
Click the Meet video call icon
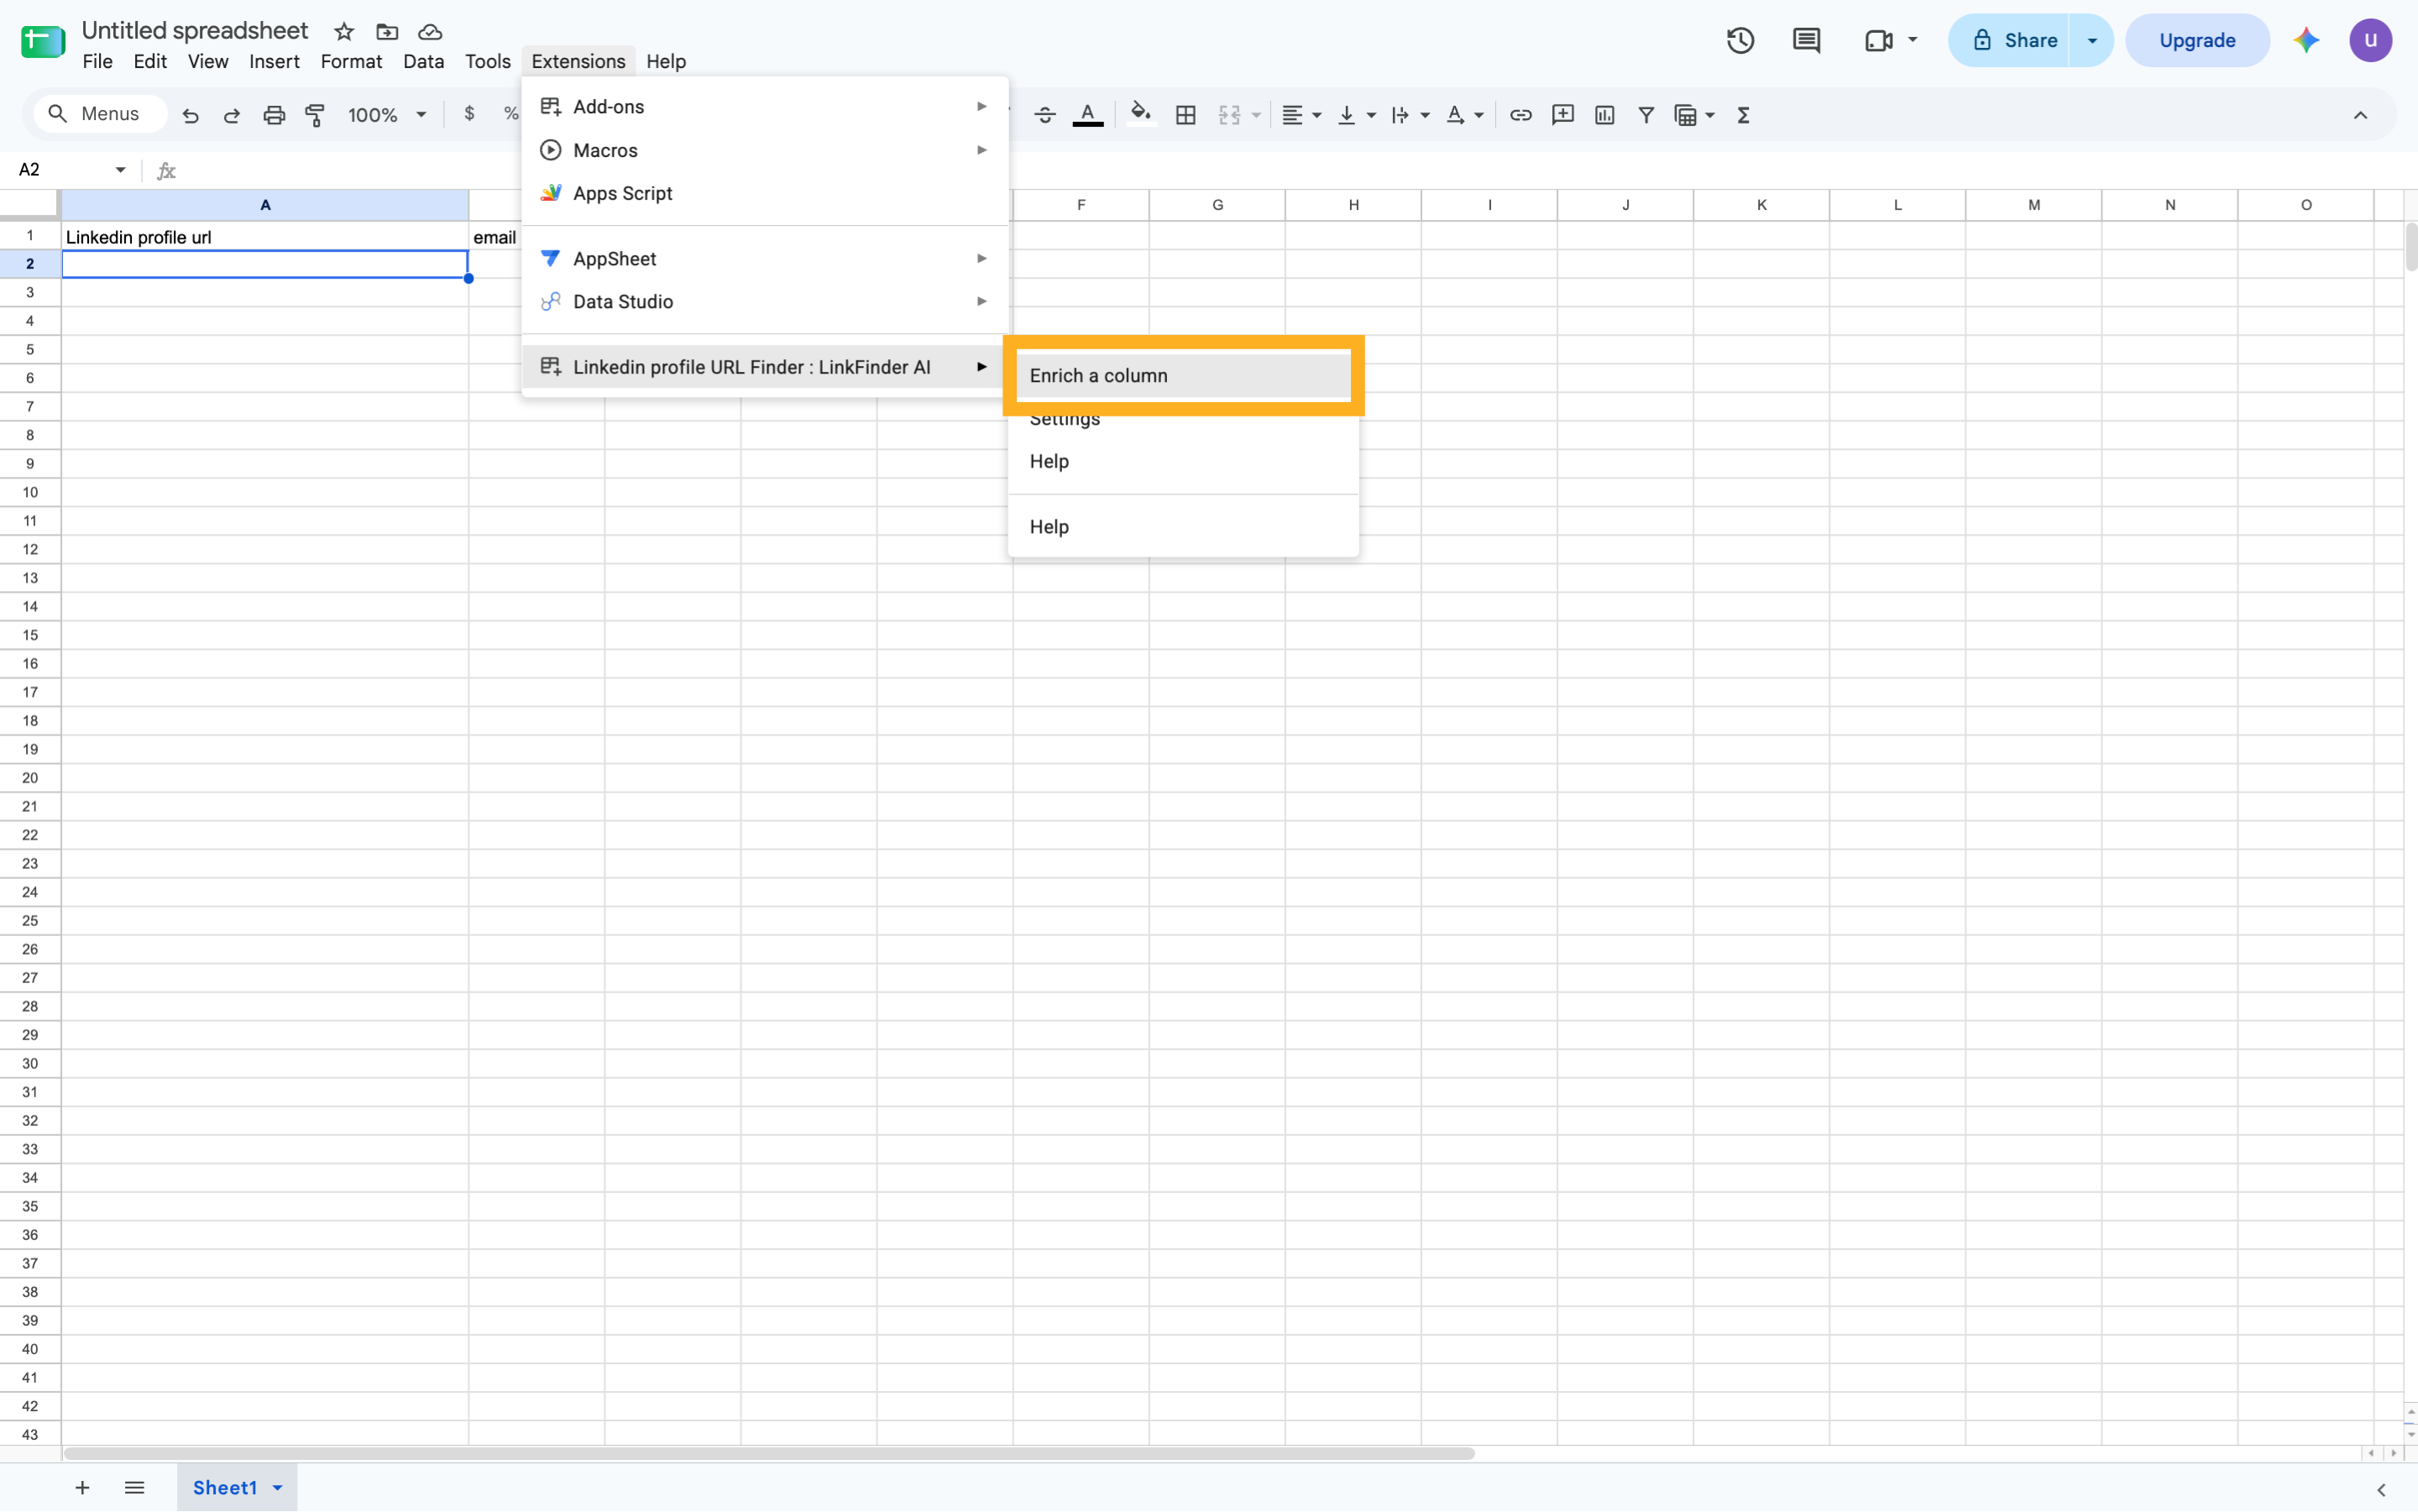tap(1879, 40)
